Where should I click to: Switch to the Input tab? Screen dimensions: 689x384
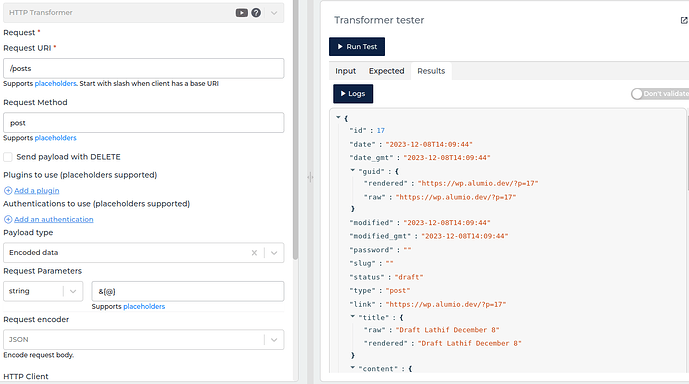345,71
